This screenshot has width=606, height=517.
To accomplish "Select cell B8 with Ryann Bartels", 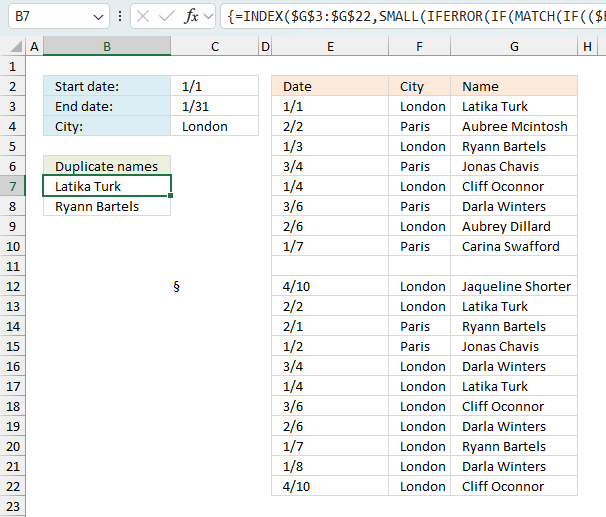I will tap(107, 206).
